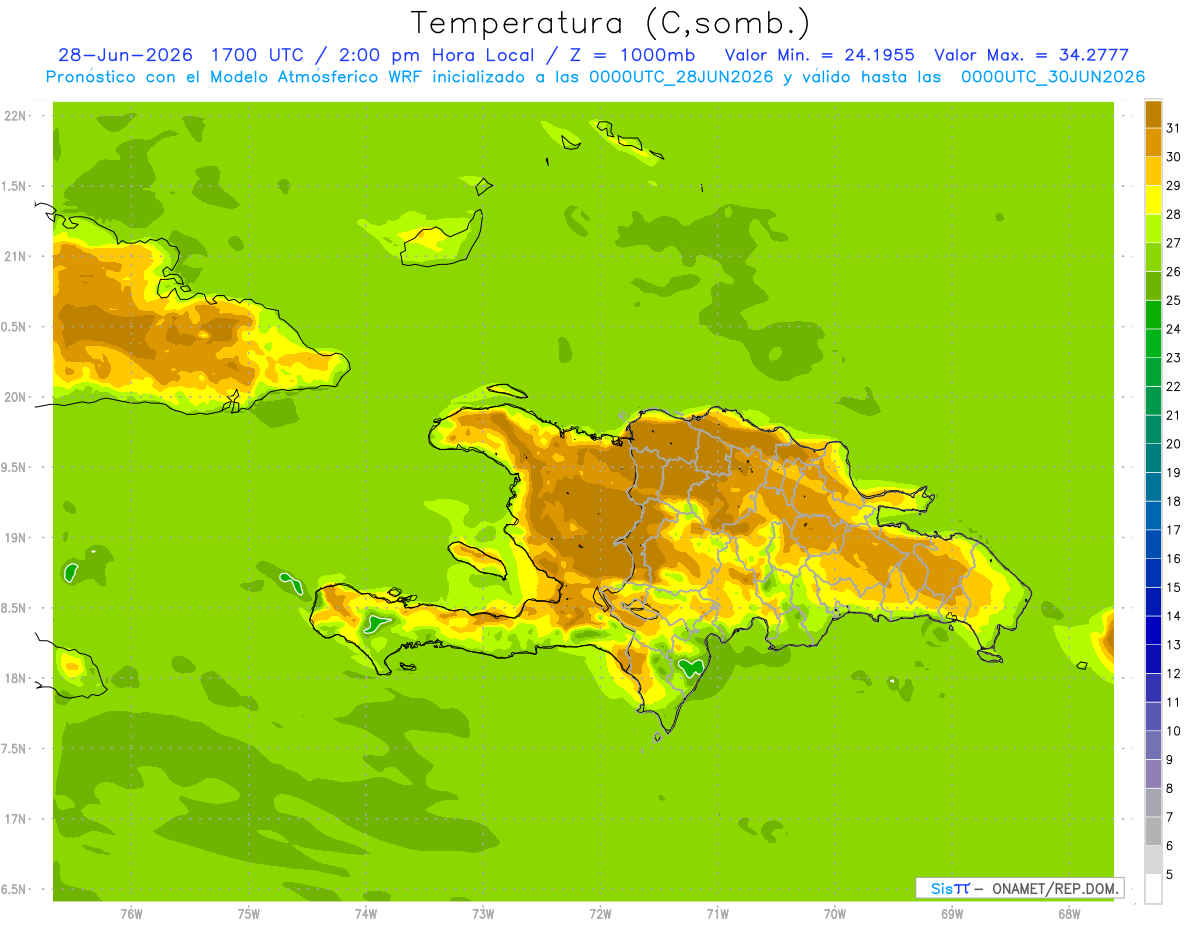The image size is (1200, 927).
Task: Click the legend label '26'
Action: [1174, 271]
